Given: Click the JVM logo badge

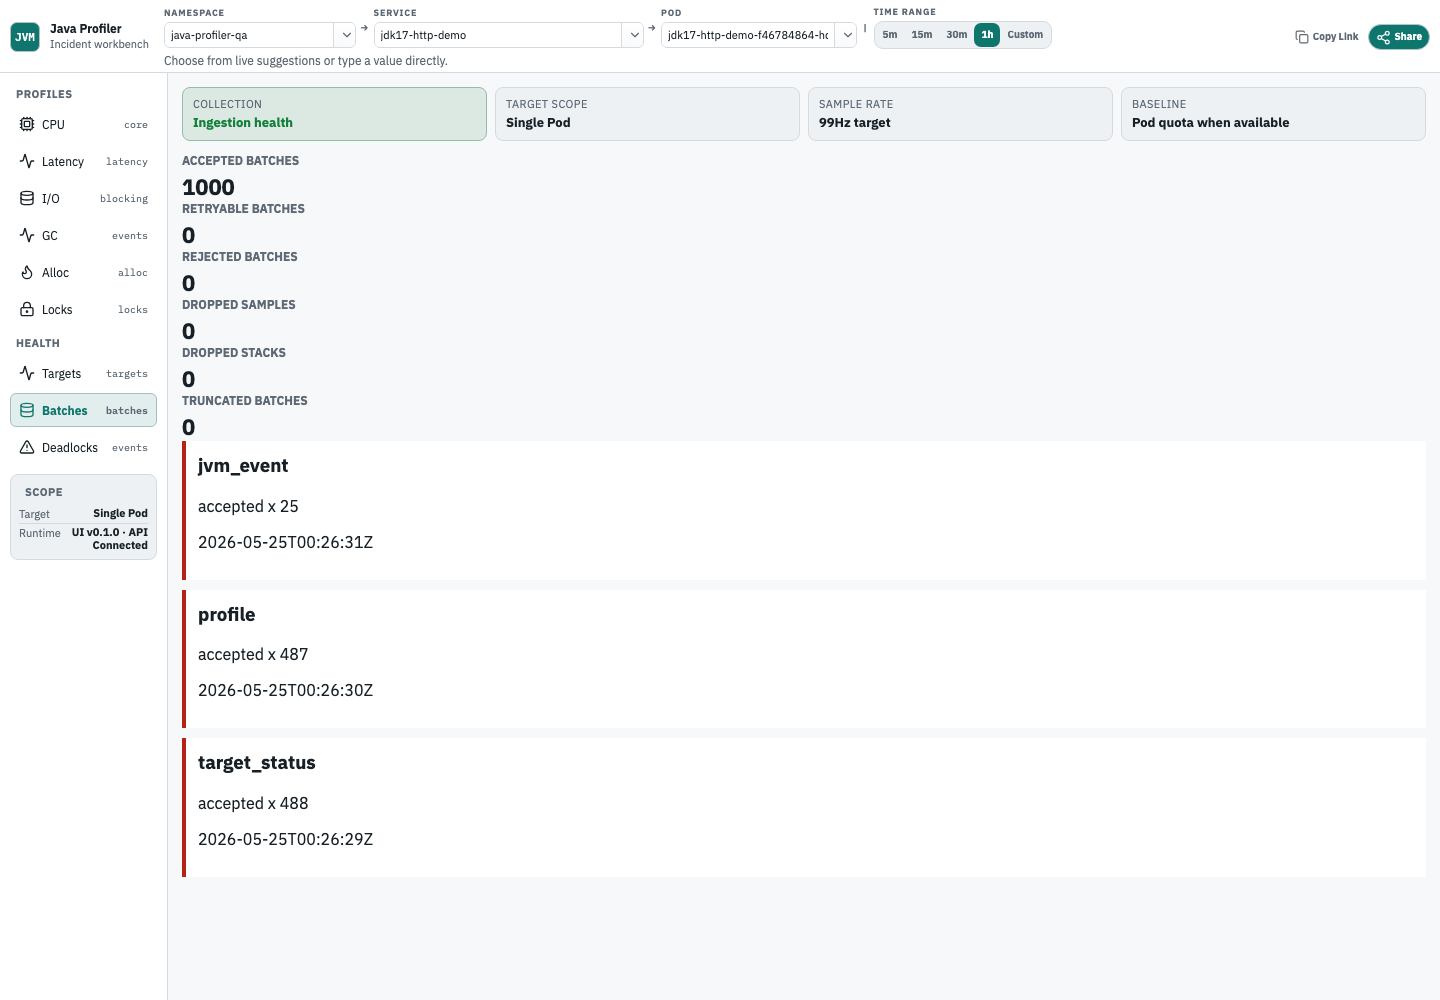Looking at the screenshot, I should click(25, 37).
